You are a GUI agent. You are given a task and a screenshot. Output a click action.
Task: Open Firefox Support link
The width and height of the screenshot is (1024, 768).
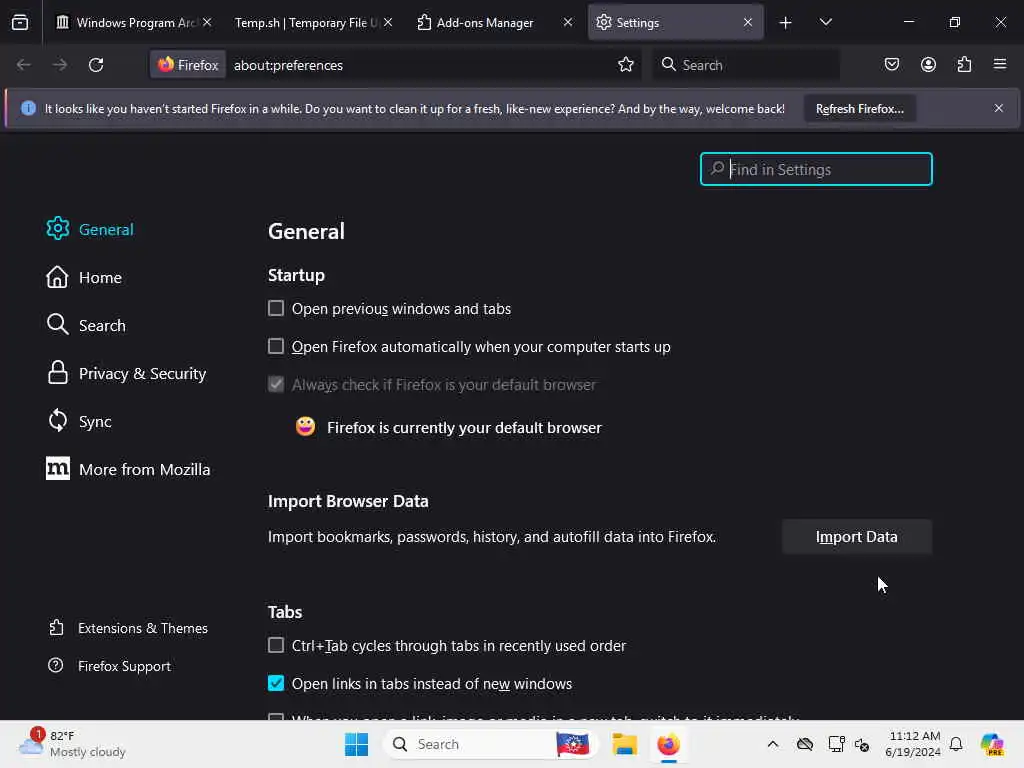(x=110, y=666)
